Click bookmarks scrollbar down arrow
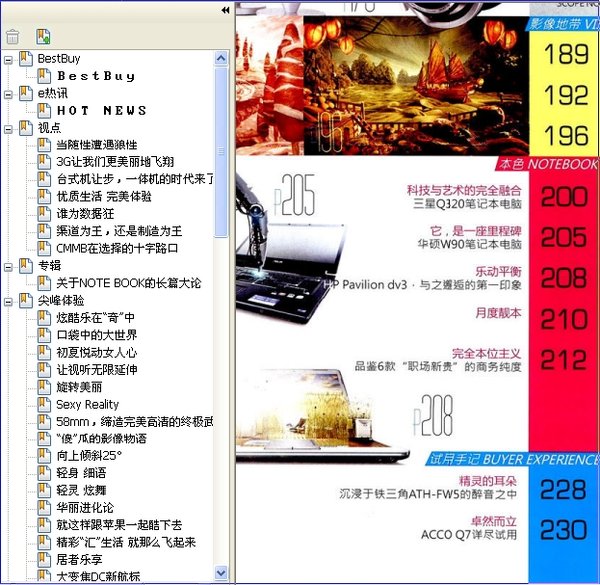The width and height of the screenshot is (600, 585). click(x=221, y=573)
